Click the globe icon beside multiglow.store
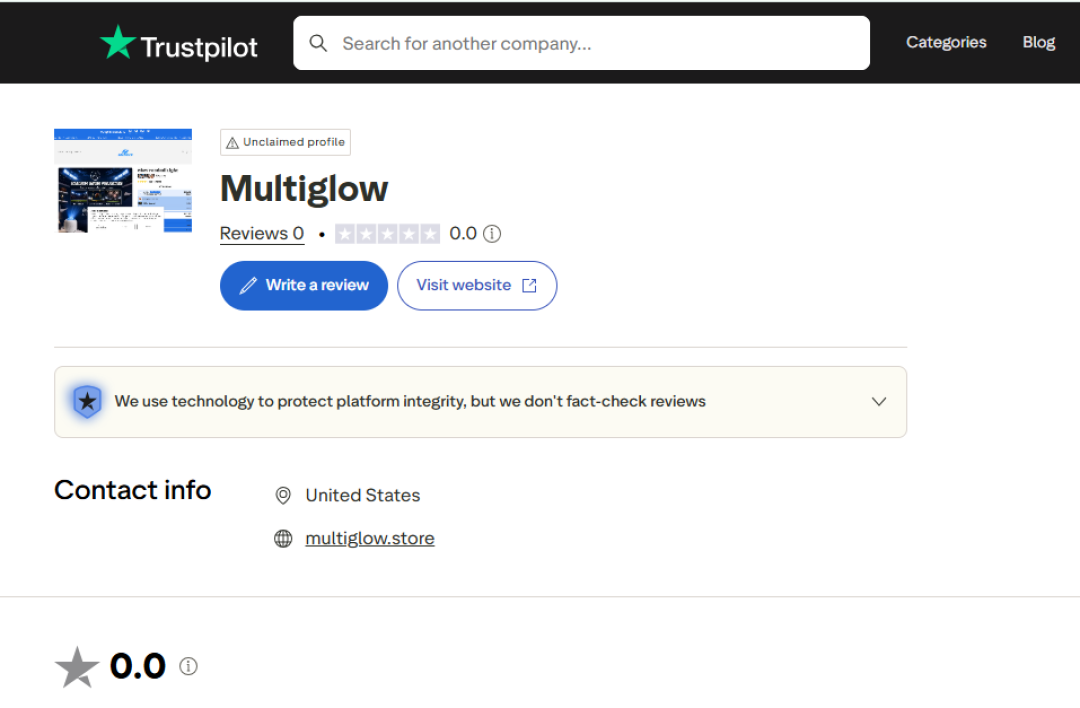 click(x=283, y=539)
